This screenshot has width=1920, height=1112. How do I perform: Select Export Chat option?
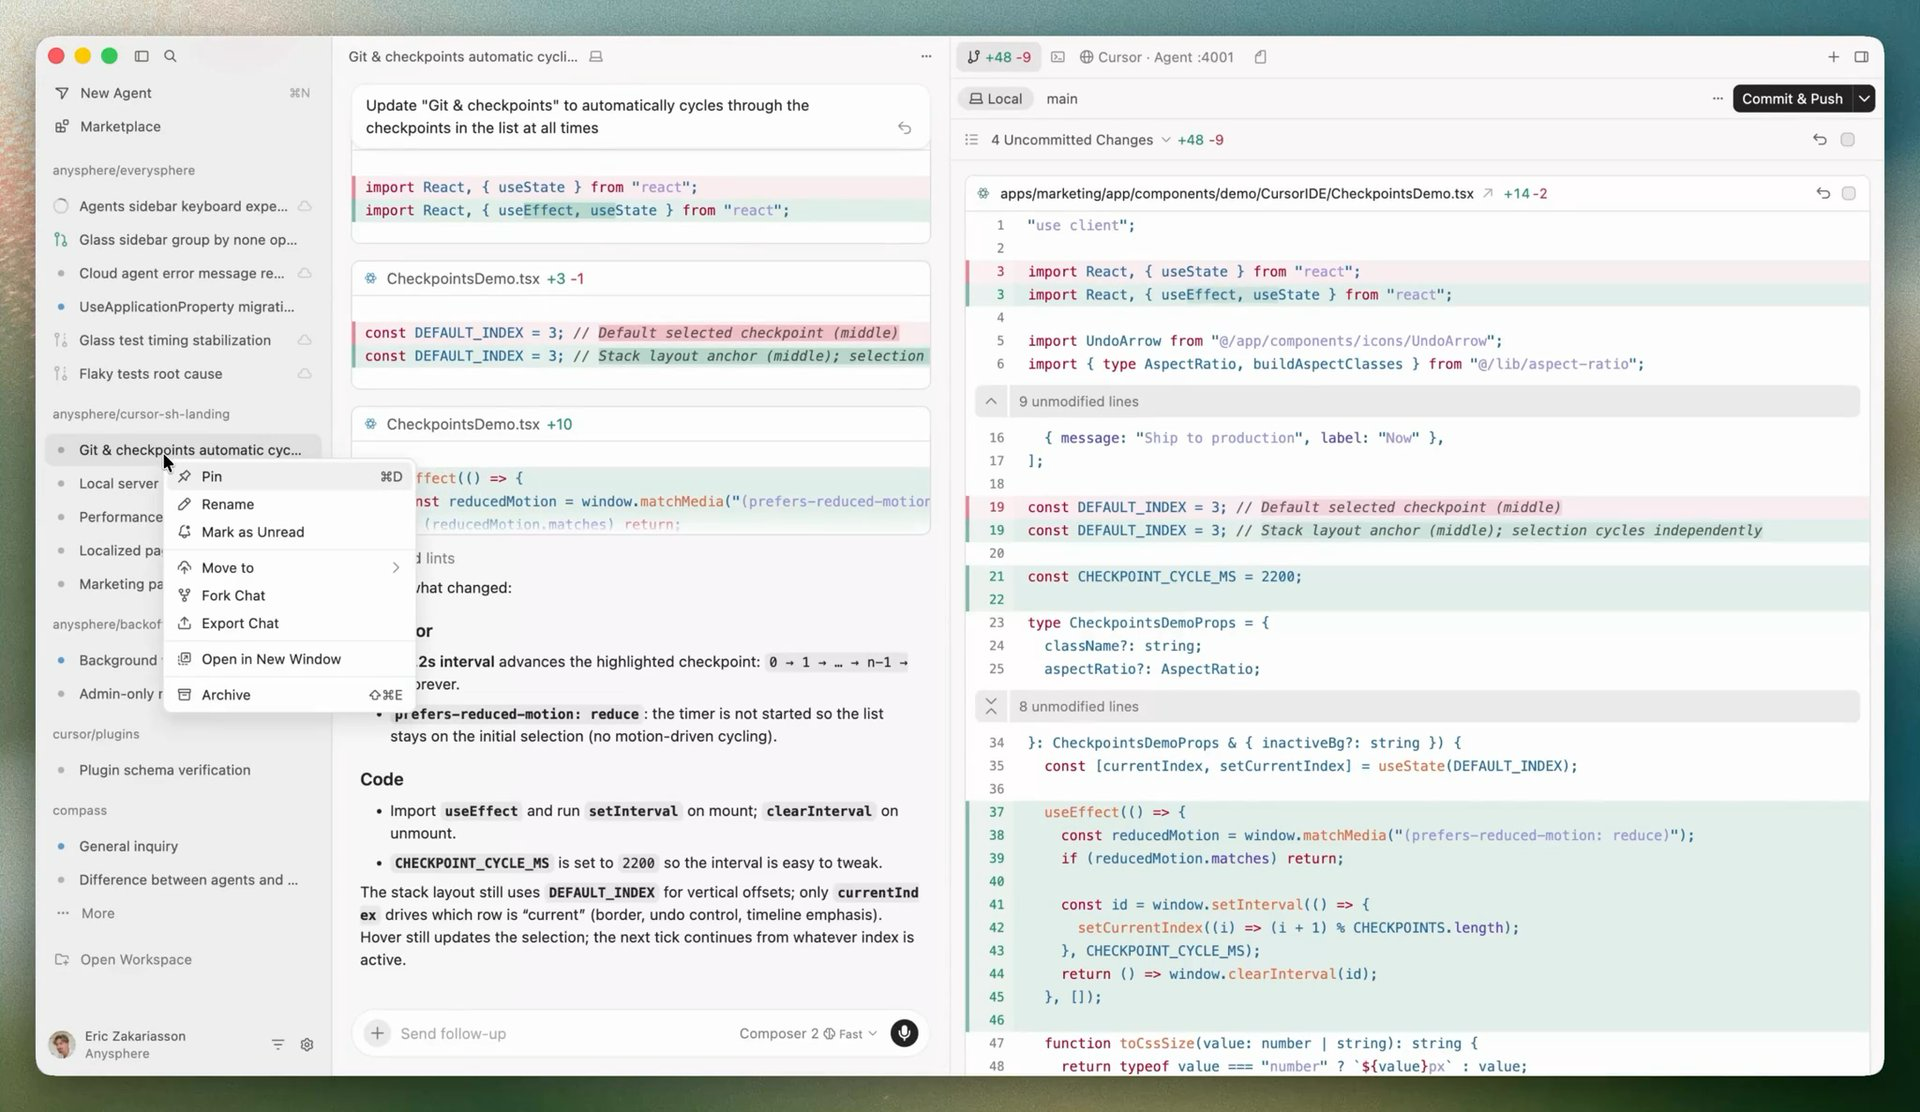click(289, 623)
